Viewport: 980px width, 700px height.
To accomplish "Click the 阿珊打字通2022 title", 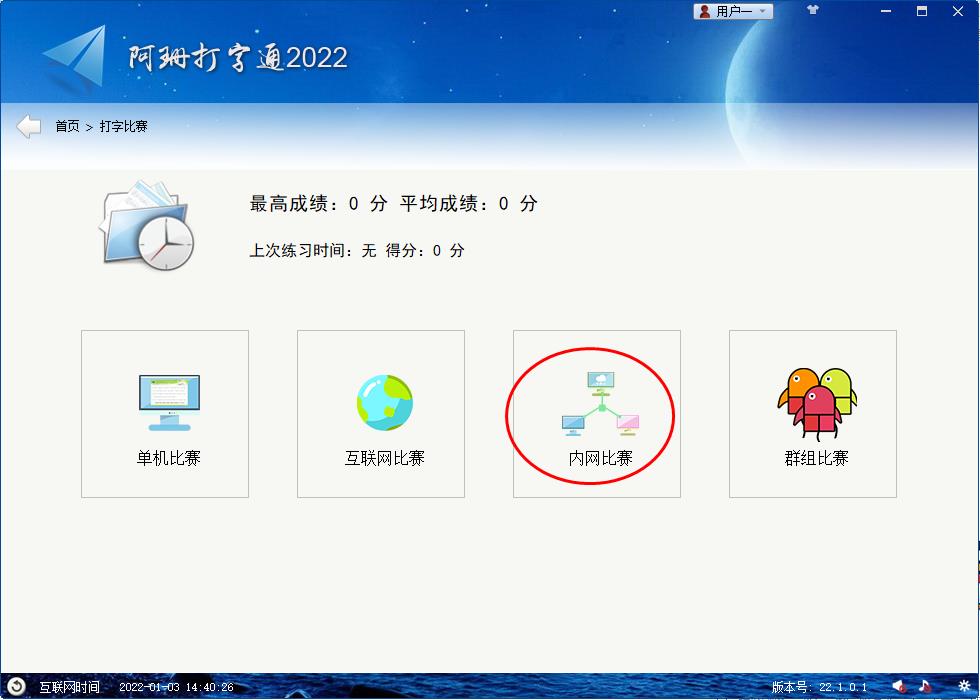I will coord(238,58).
